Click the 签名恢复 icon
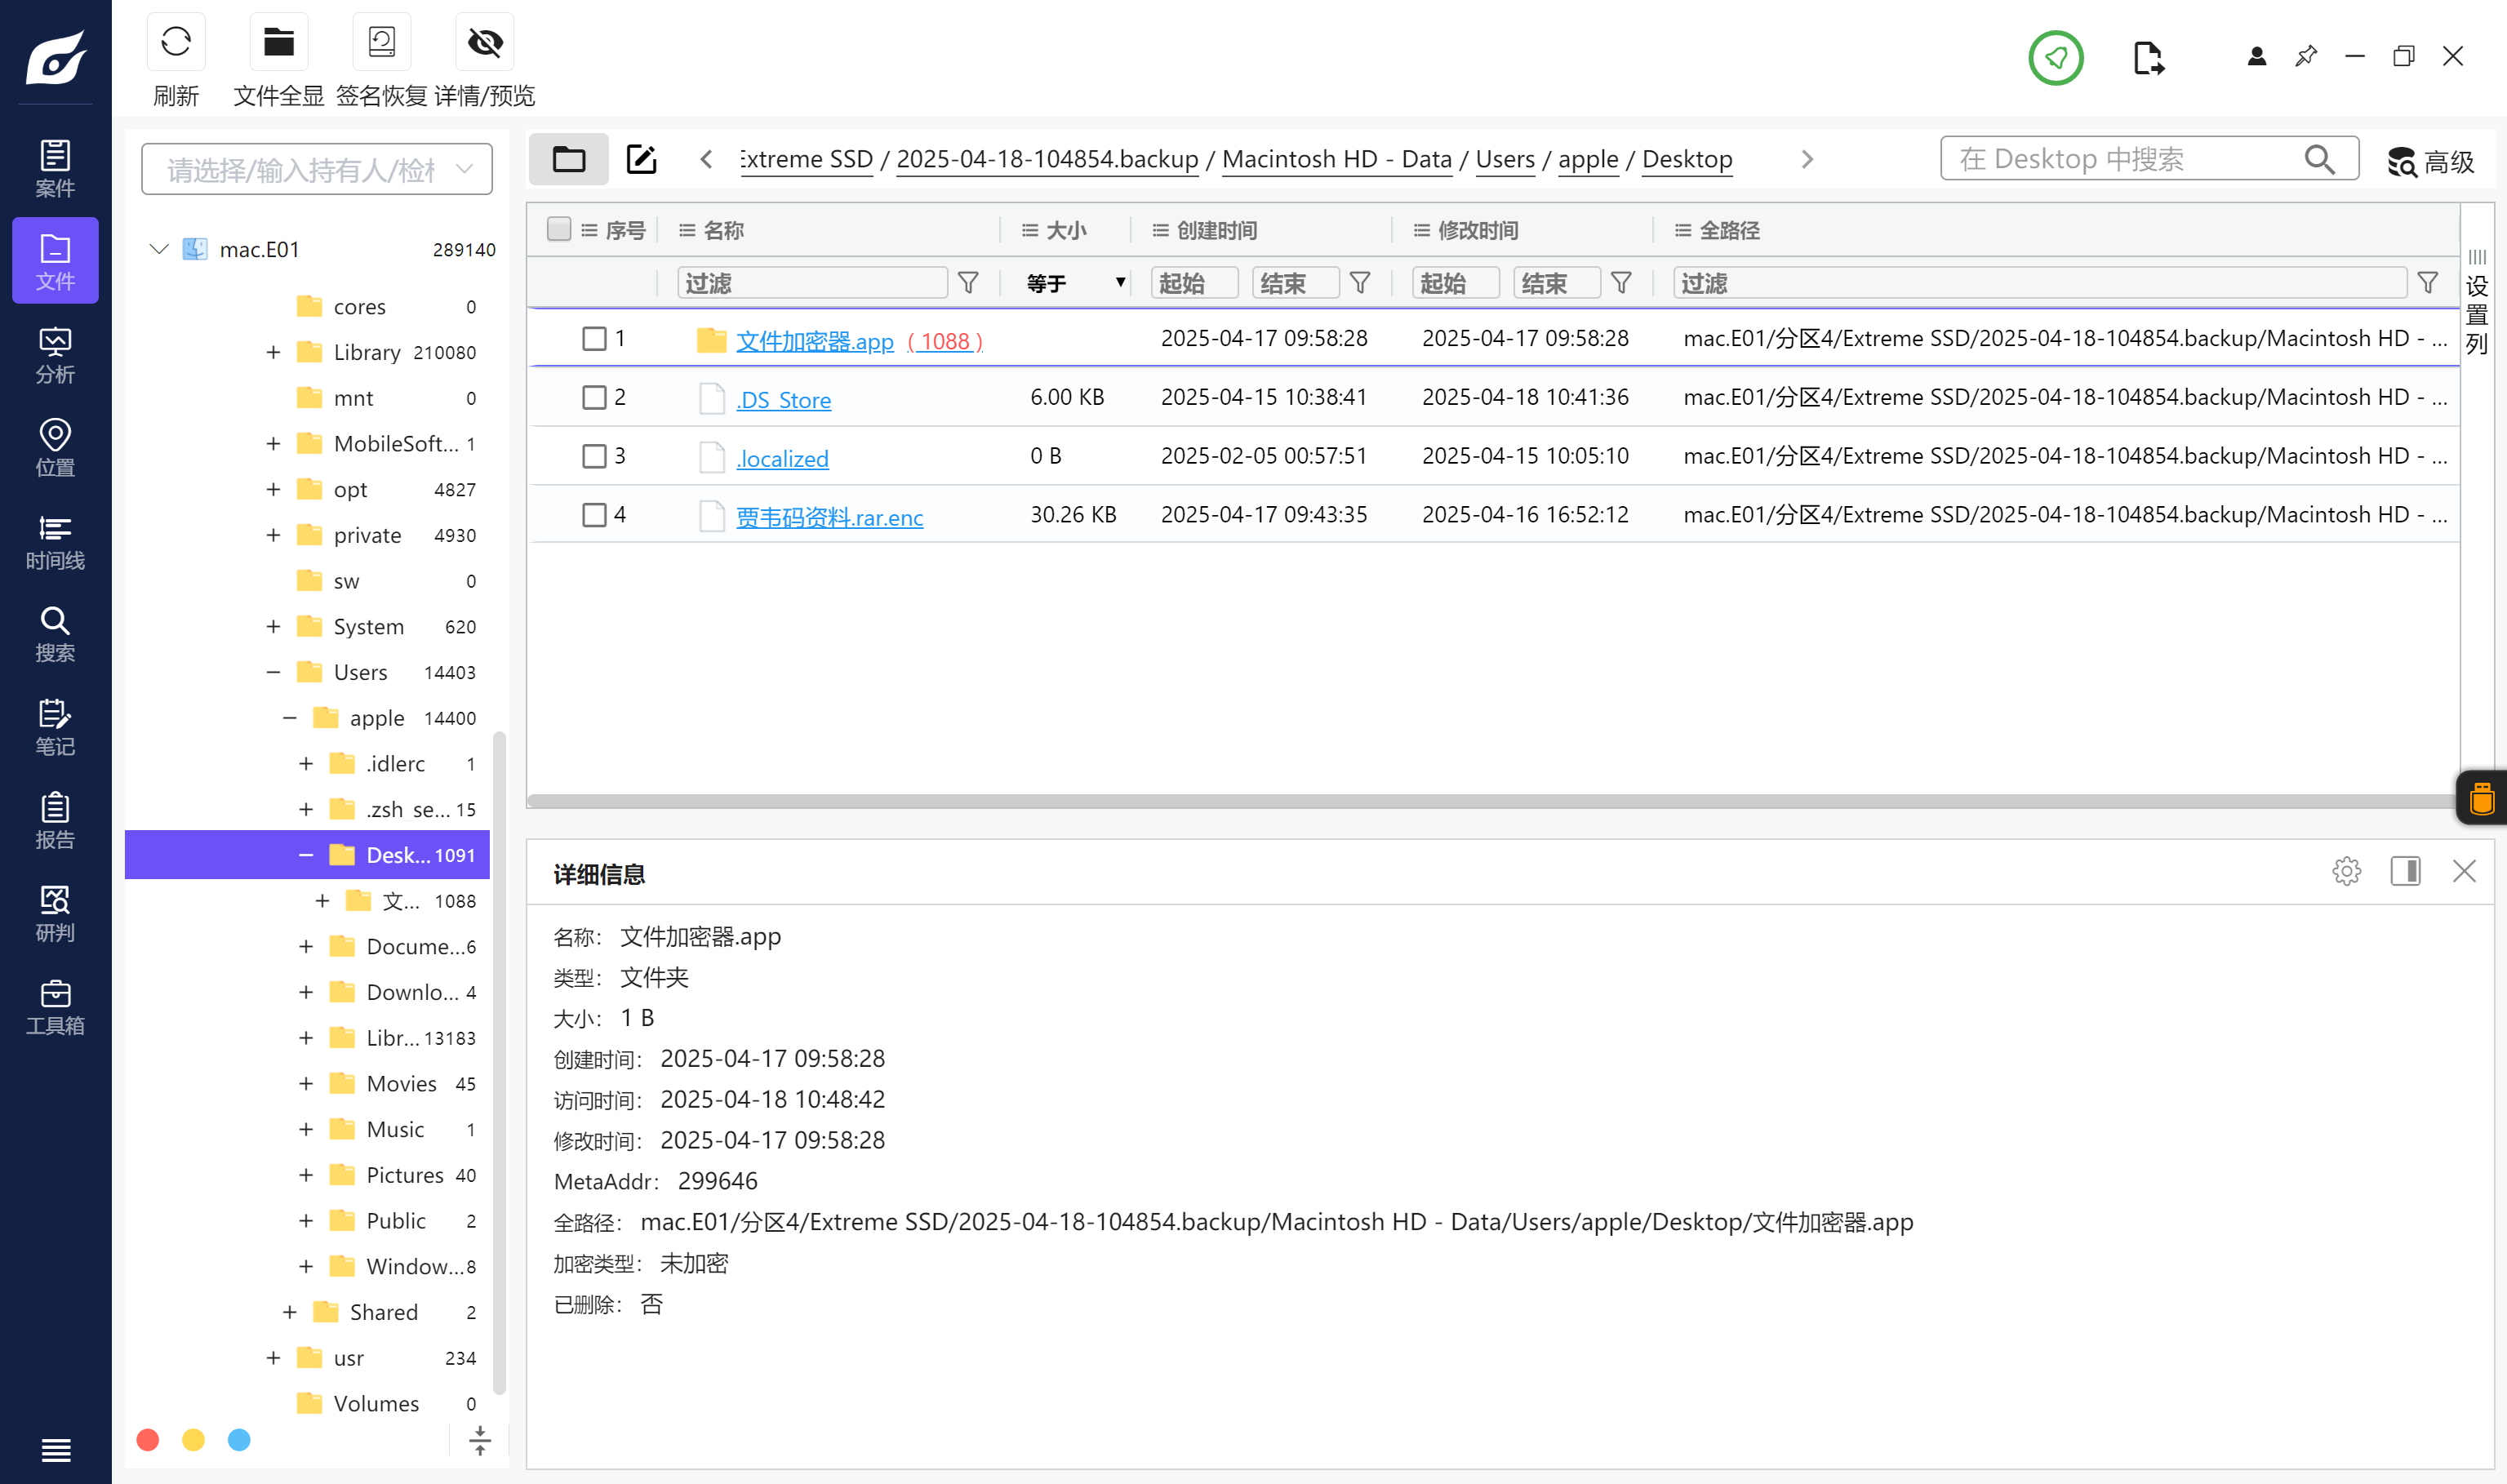The image size is (2507, 1484). [382, 42]
